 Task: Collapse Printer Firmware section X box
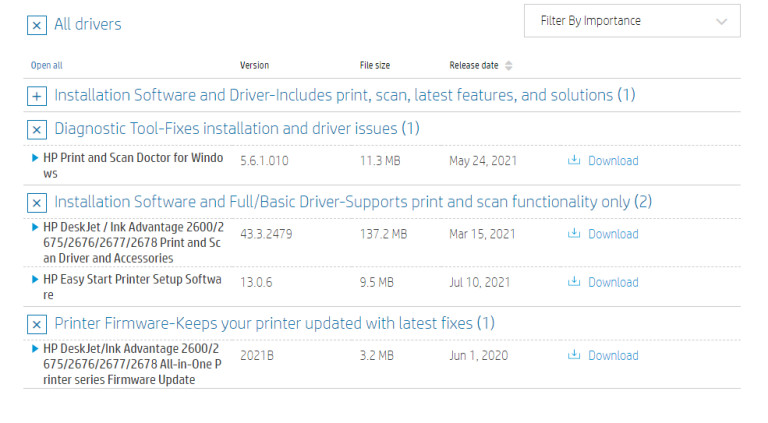37,325
